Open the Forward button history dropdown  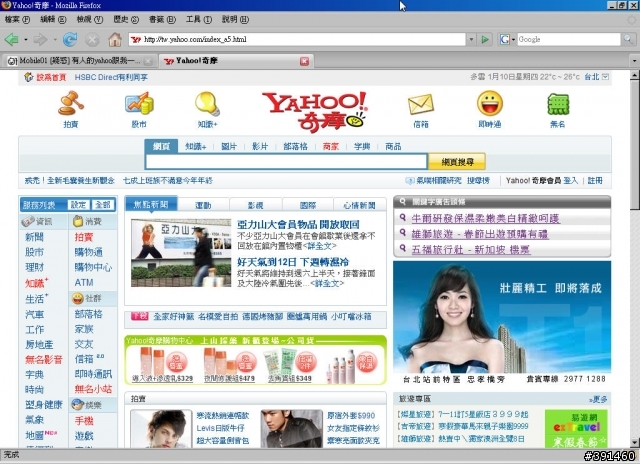[55, 40]
